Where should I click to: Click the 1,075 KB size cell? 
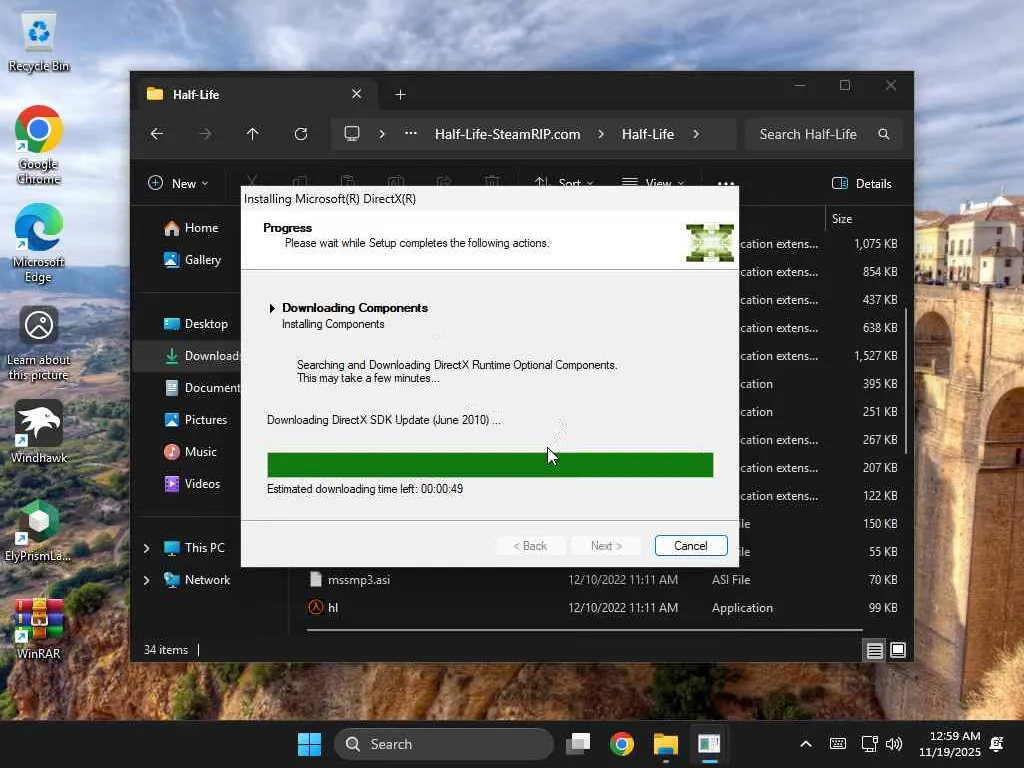[x=876, y=244]
